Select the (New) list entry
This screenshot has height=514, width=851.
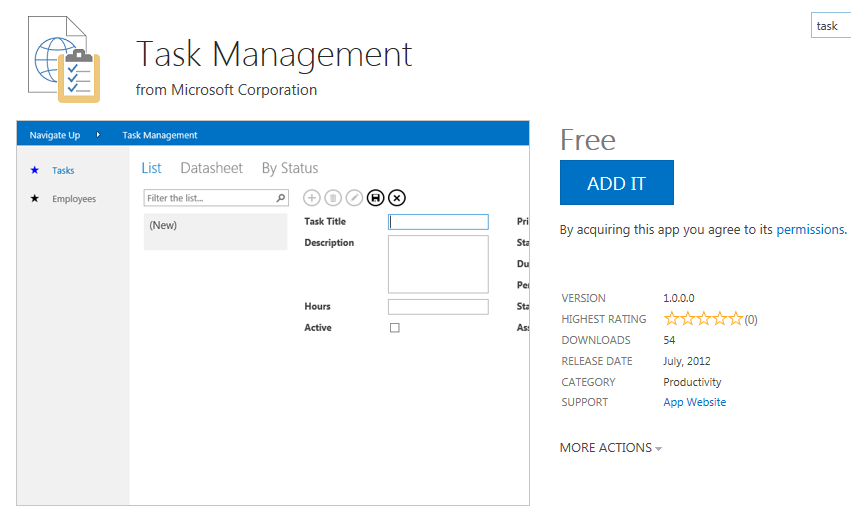(215, 231)
